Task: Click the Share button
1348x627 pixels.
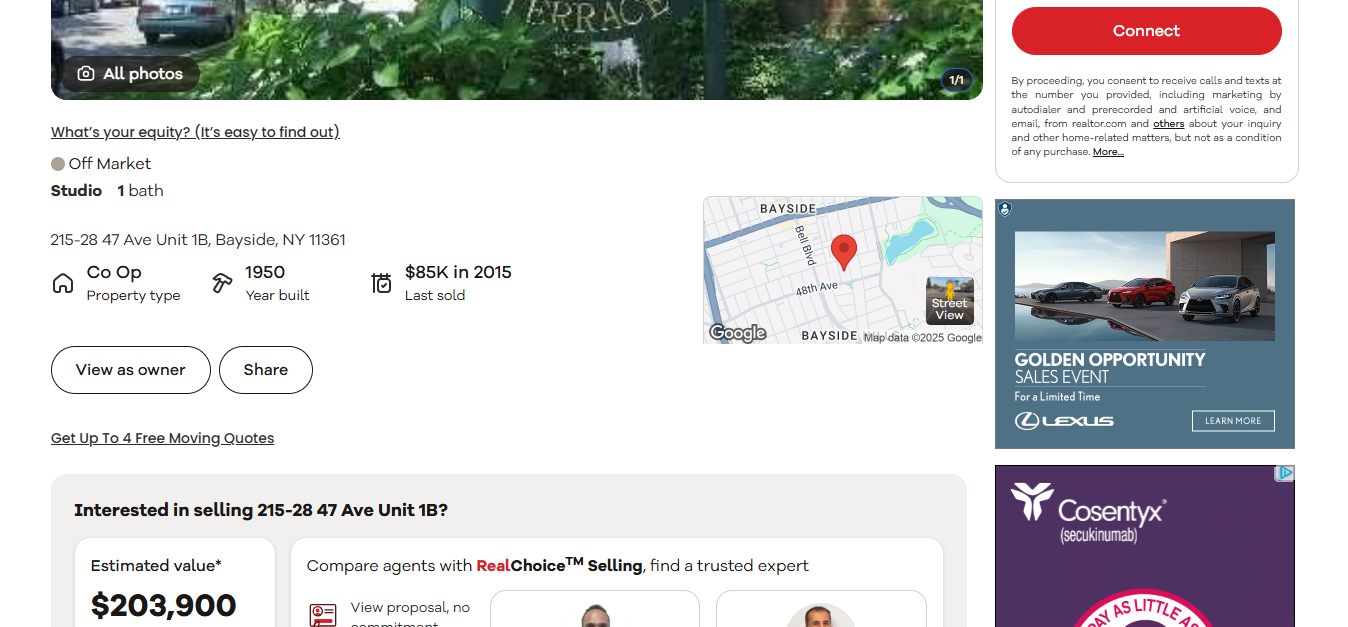Action: [x=266, y=370]
